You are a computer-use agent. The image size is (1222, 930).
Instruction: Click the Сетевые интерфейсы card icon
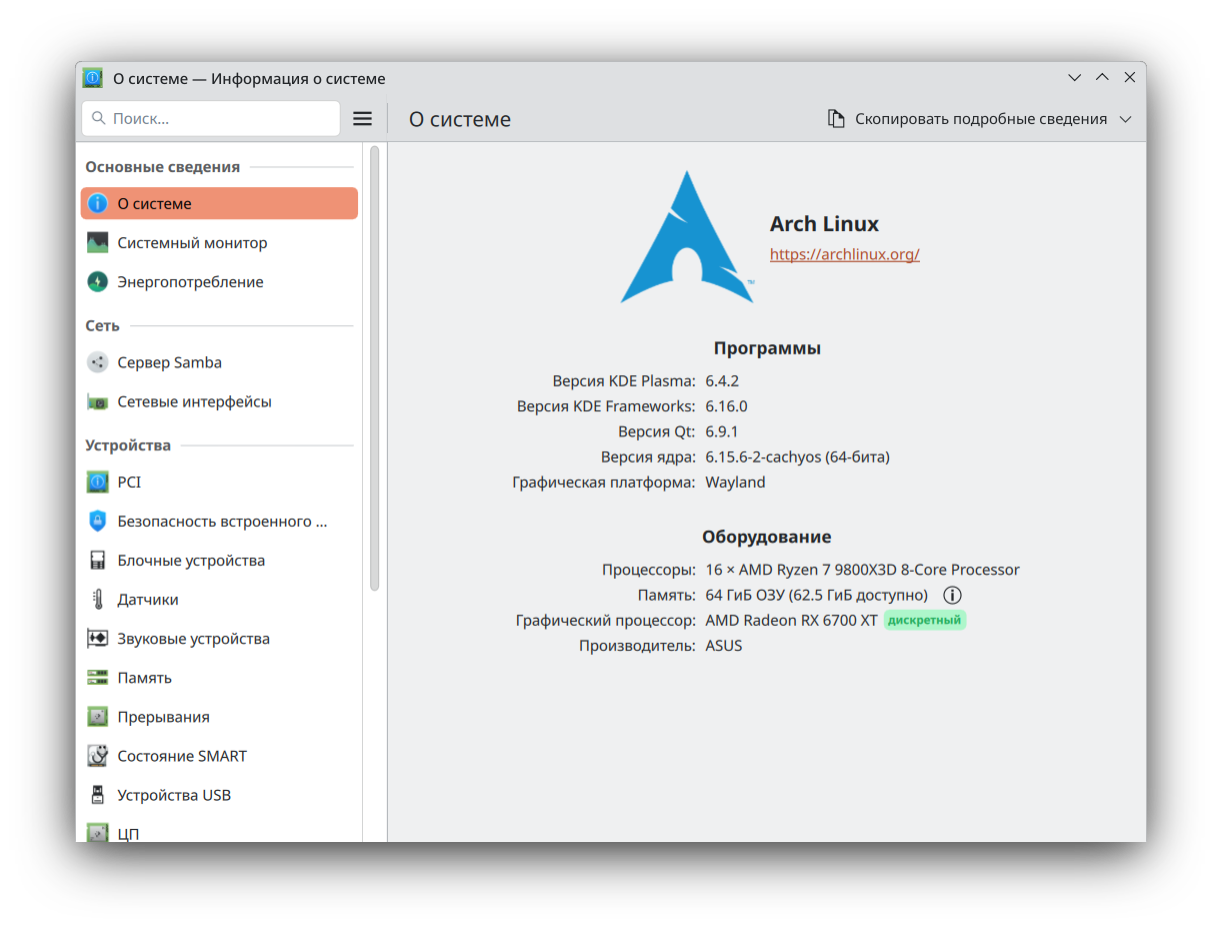pyautogui.click(x=97, y=402)
